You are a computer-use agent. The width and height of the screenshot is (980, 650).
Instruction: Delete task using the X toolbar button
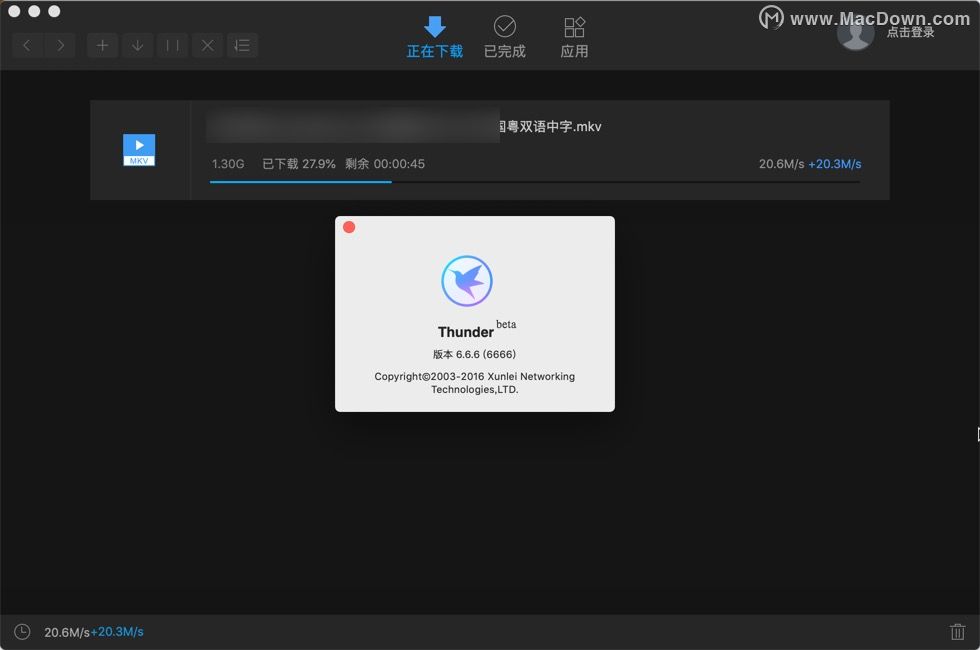click(x=208, y=45)
